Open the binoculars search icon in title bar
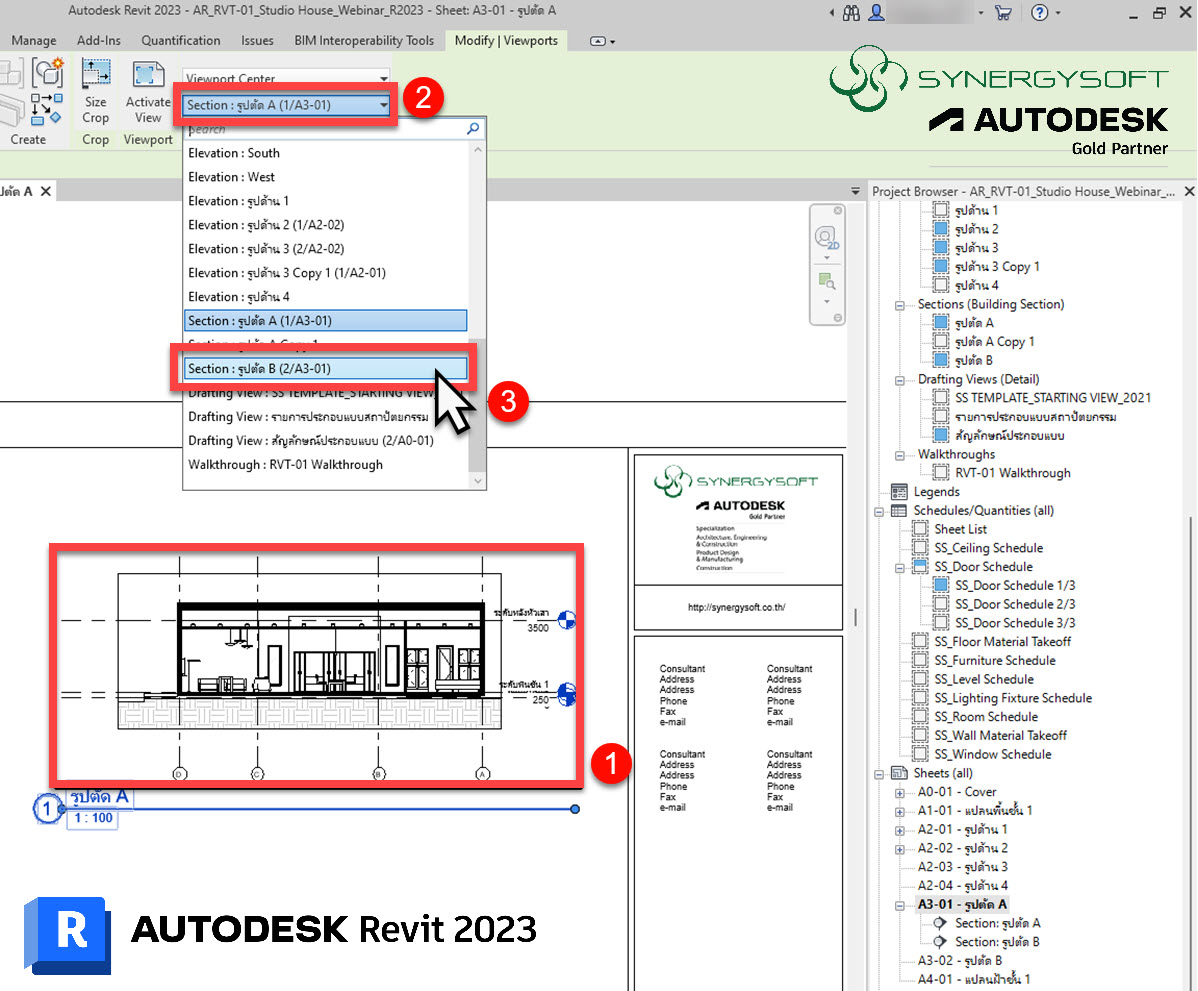 [851, 13]
